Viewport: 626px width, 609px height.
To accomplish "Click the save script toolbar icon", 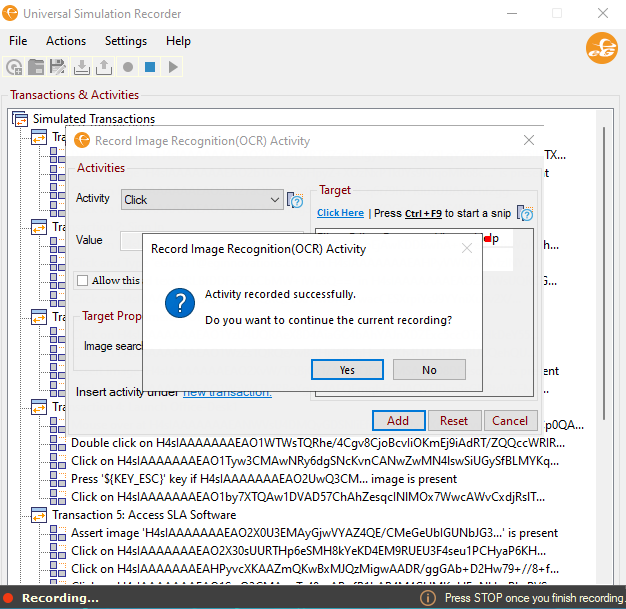I will pyautogui.click(x=58, y=67).
